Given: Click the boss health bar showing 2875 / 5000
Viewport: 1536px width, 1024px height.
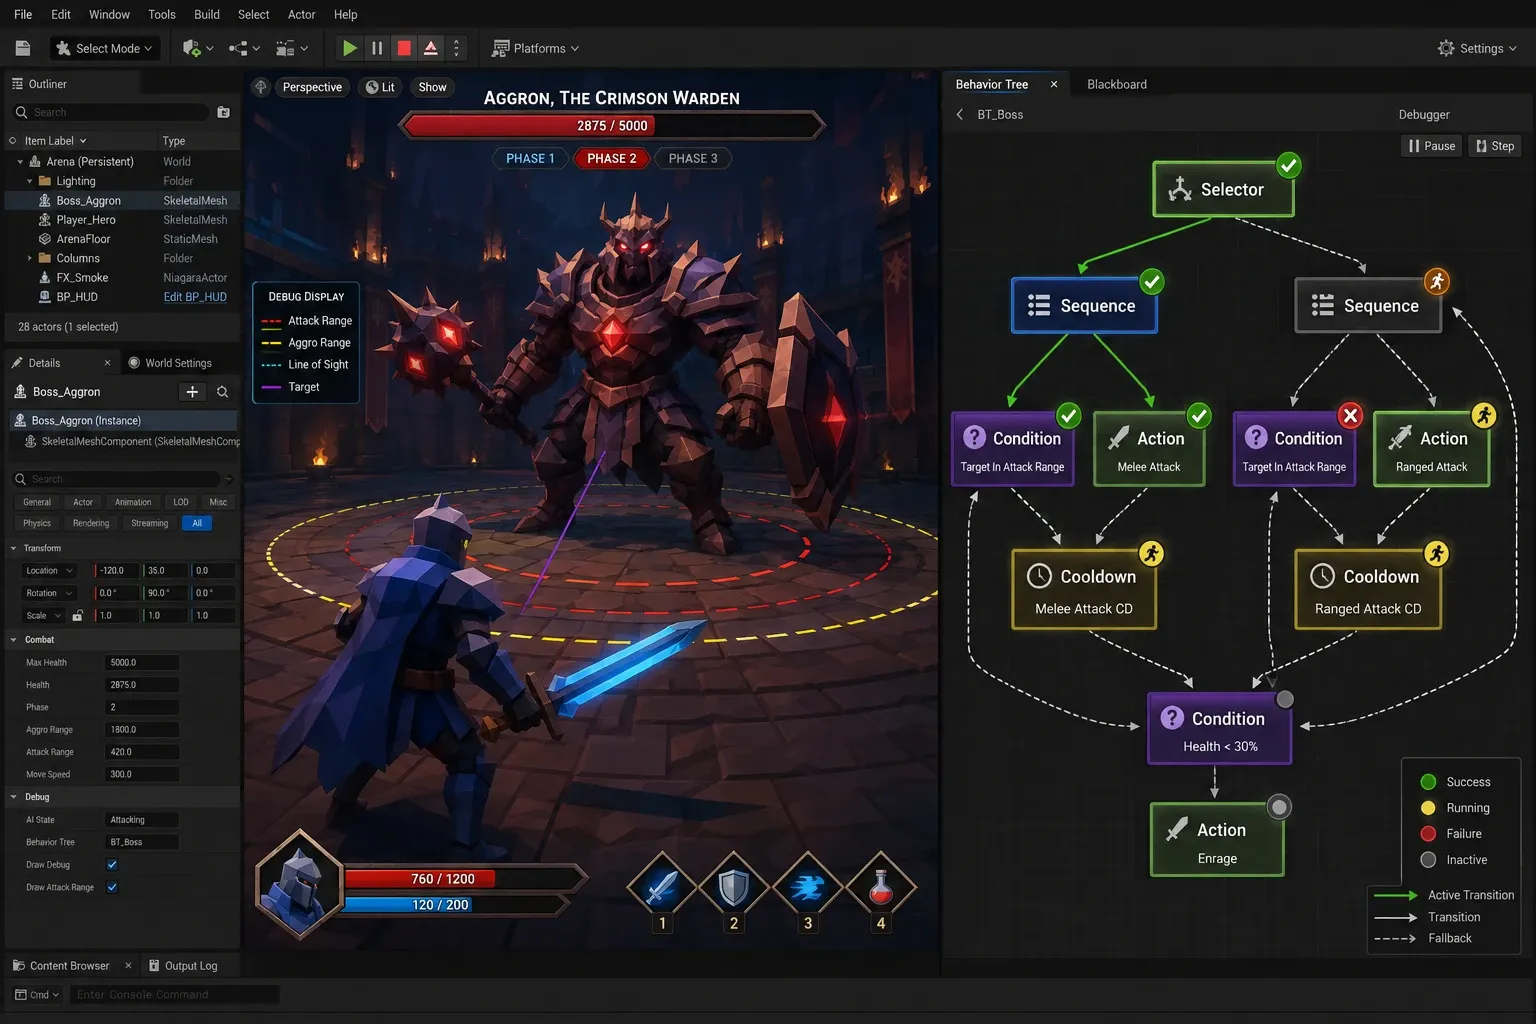Looking at the screenshot, I should tap(612, 126).
